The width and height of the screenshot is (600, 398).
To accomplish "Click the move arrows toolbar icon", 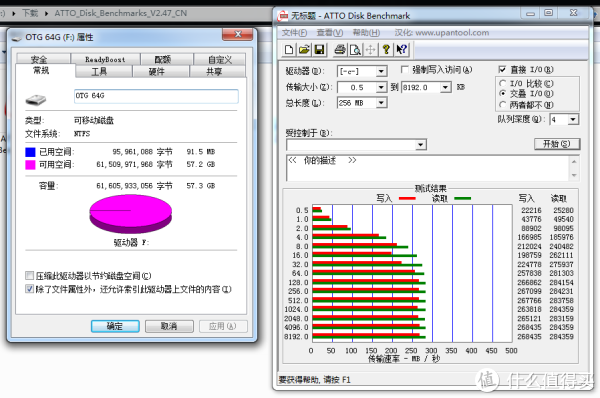I will pos(370,50).
